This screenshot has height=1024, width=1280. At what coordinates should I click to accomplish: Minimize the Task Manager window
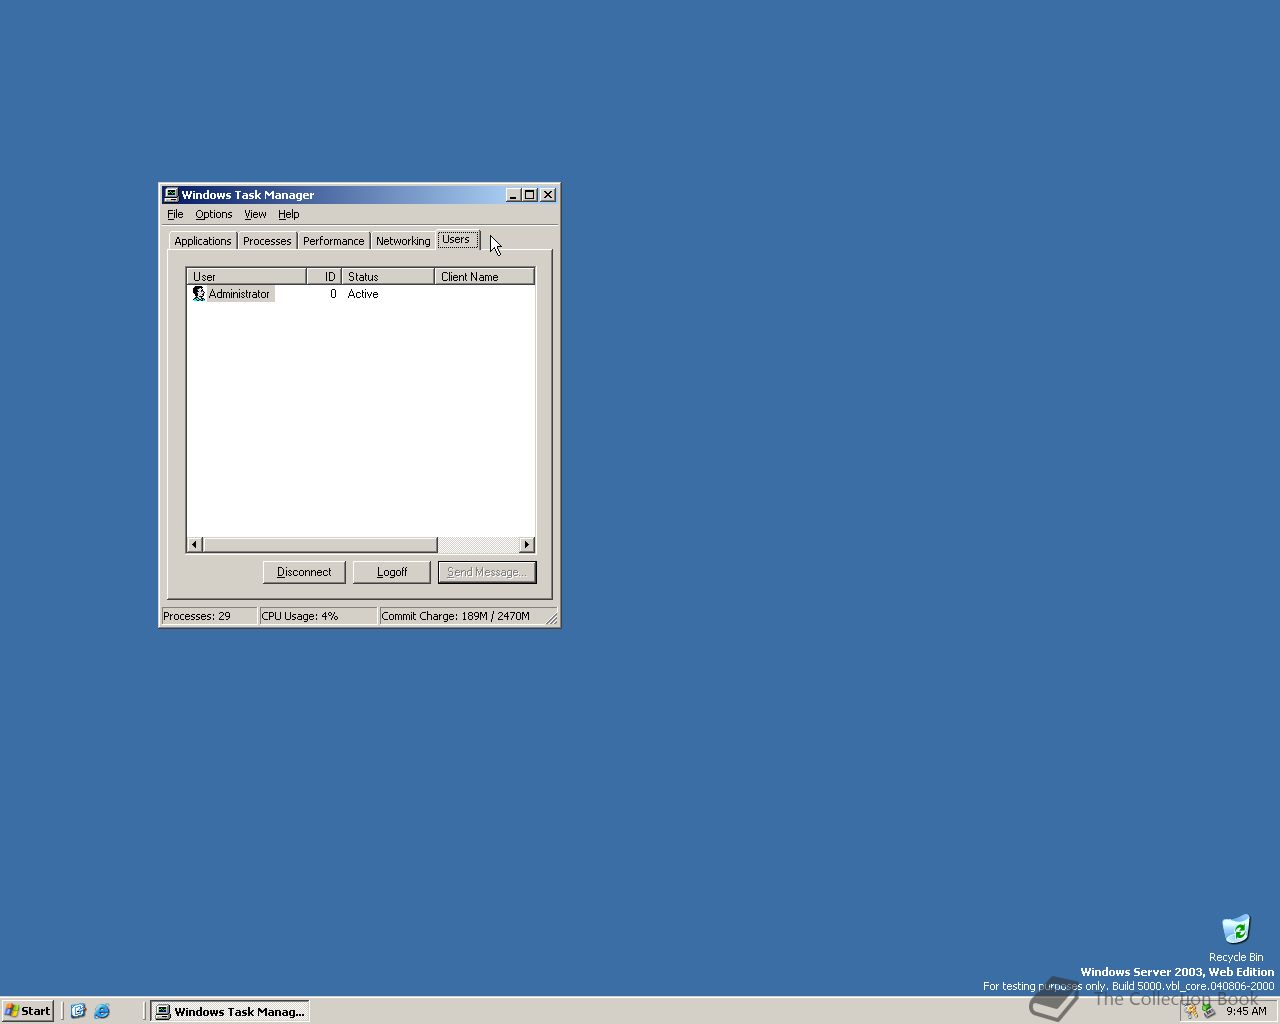pyautogui.click(x=513, y=195)
